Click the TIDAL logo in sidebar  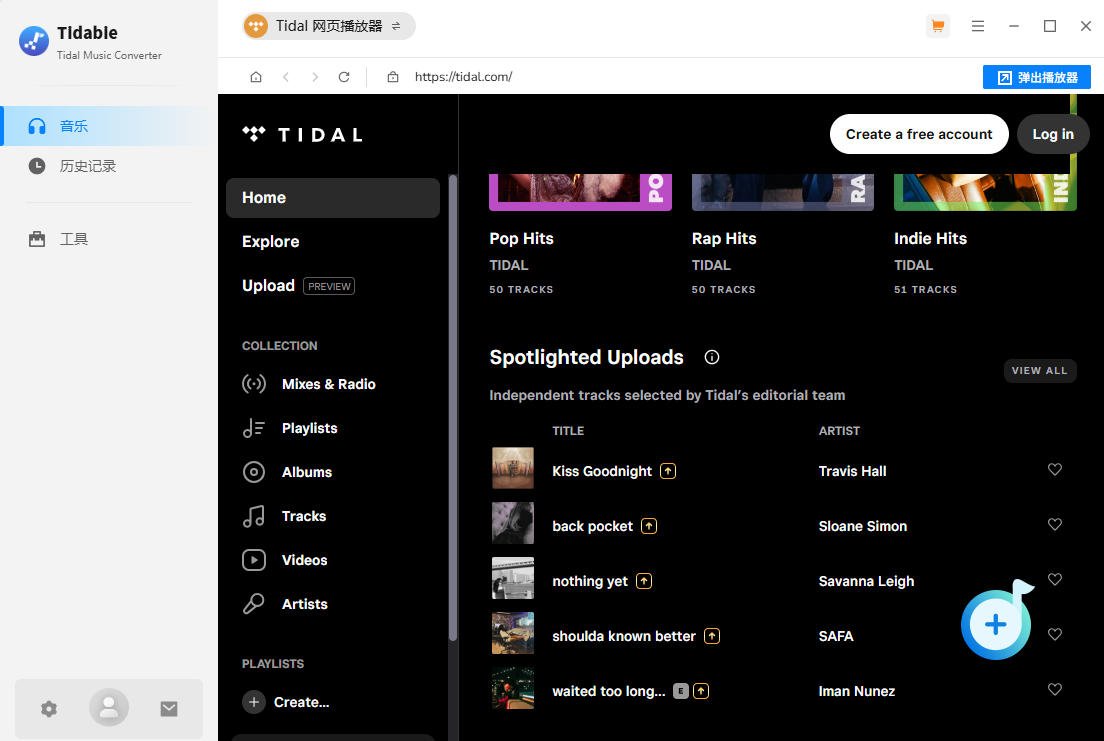[303, 135]
